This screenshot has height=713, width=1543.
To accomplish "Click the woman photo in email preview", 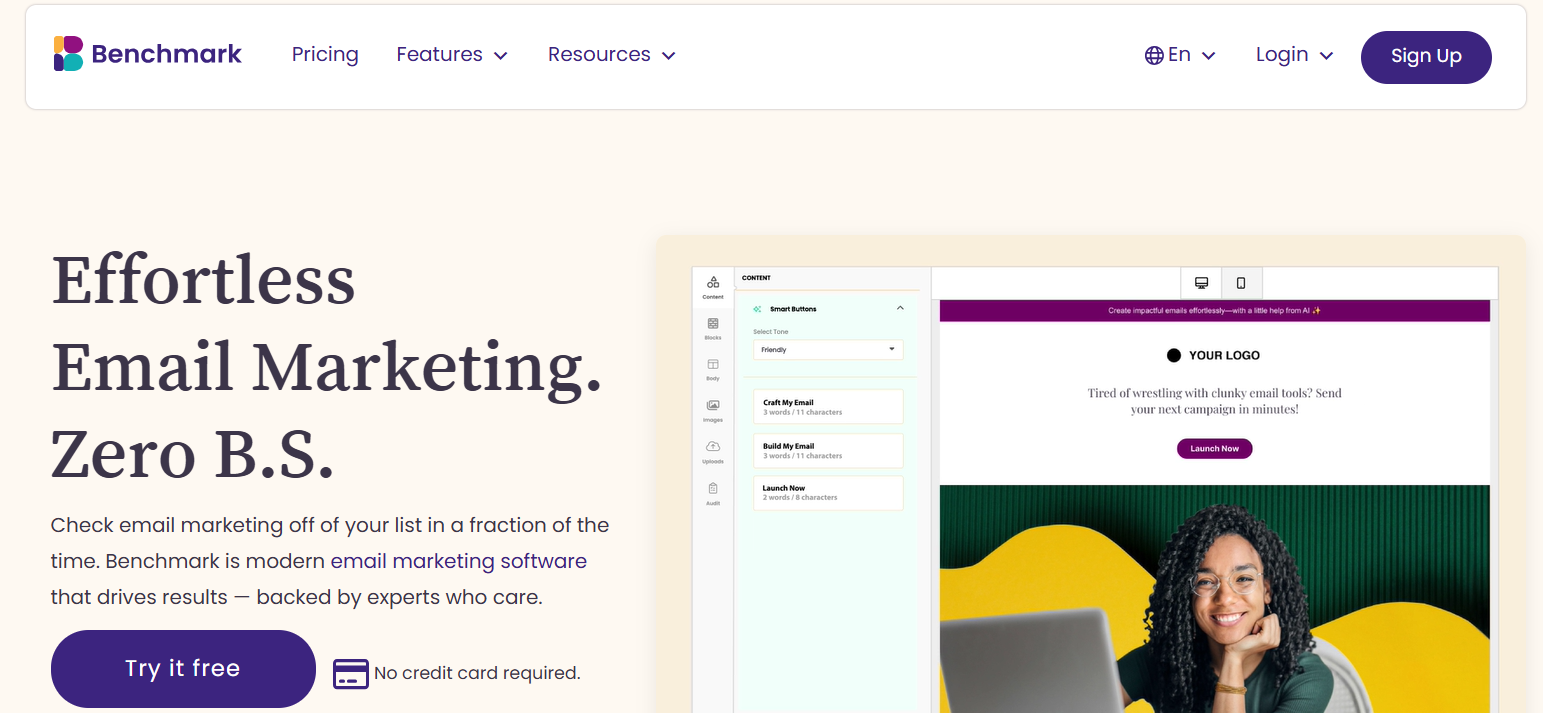I will tap(1214, 599).
